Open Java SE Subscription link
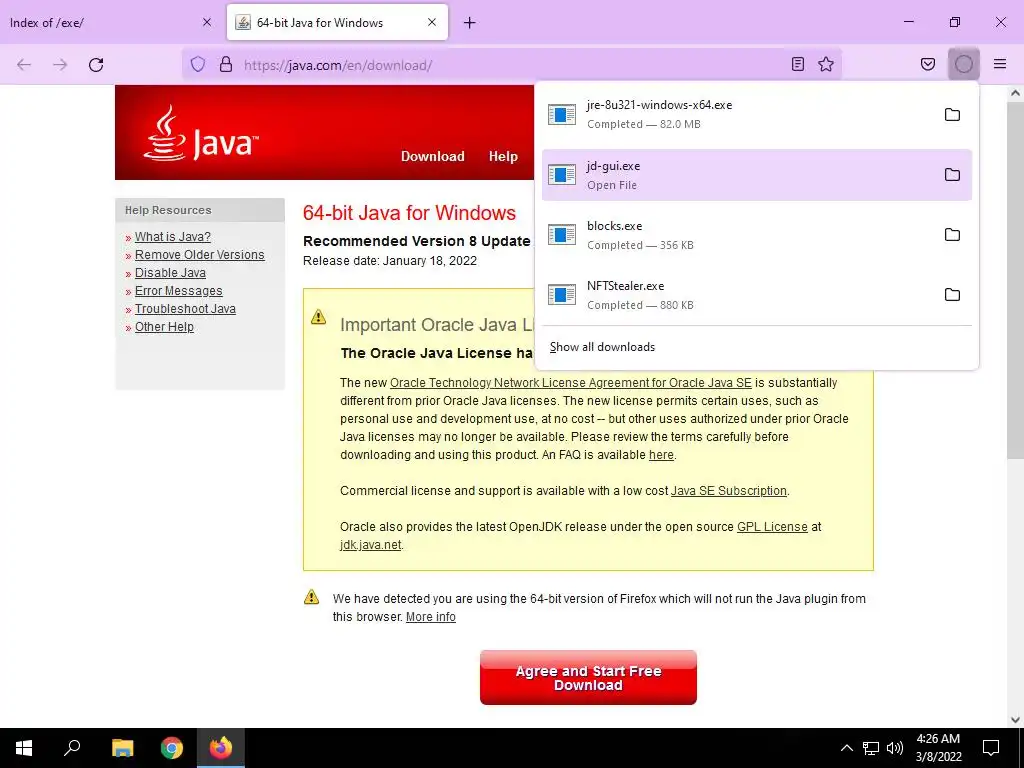 [x=728, y=490]
